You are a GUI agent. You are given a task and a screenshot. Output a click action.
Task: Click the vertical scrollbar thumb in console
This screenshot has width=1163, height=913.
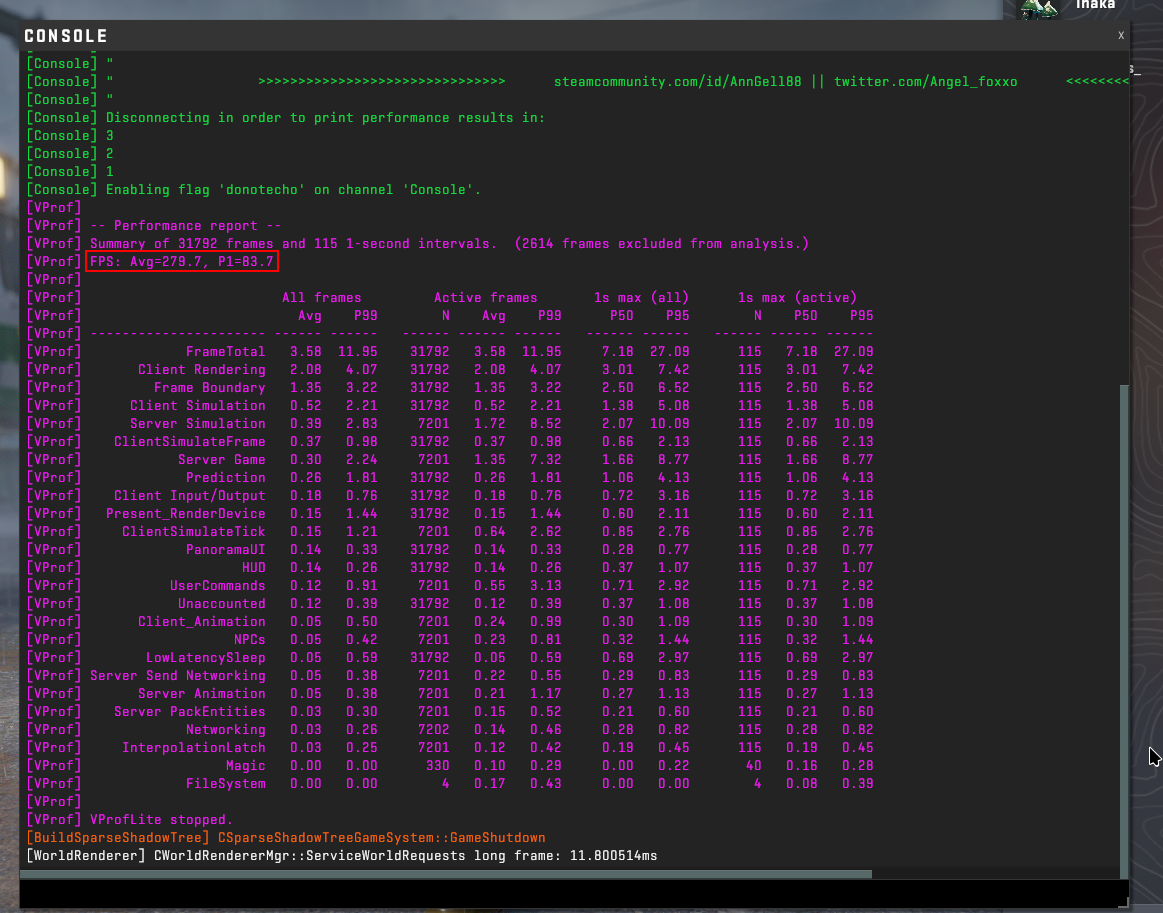(x=1123, y=620)
